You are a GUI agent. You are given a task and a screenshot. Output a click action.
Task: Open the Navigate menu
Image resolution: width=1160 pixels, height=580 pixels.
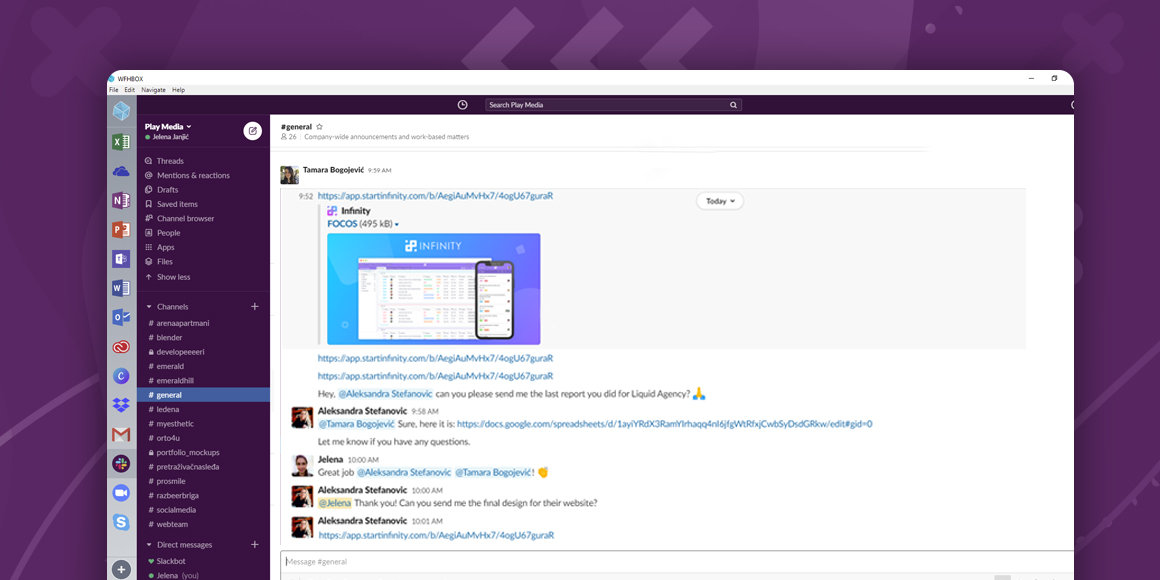tap(154, 90)
